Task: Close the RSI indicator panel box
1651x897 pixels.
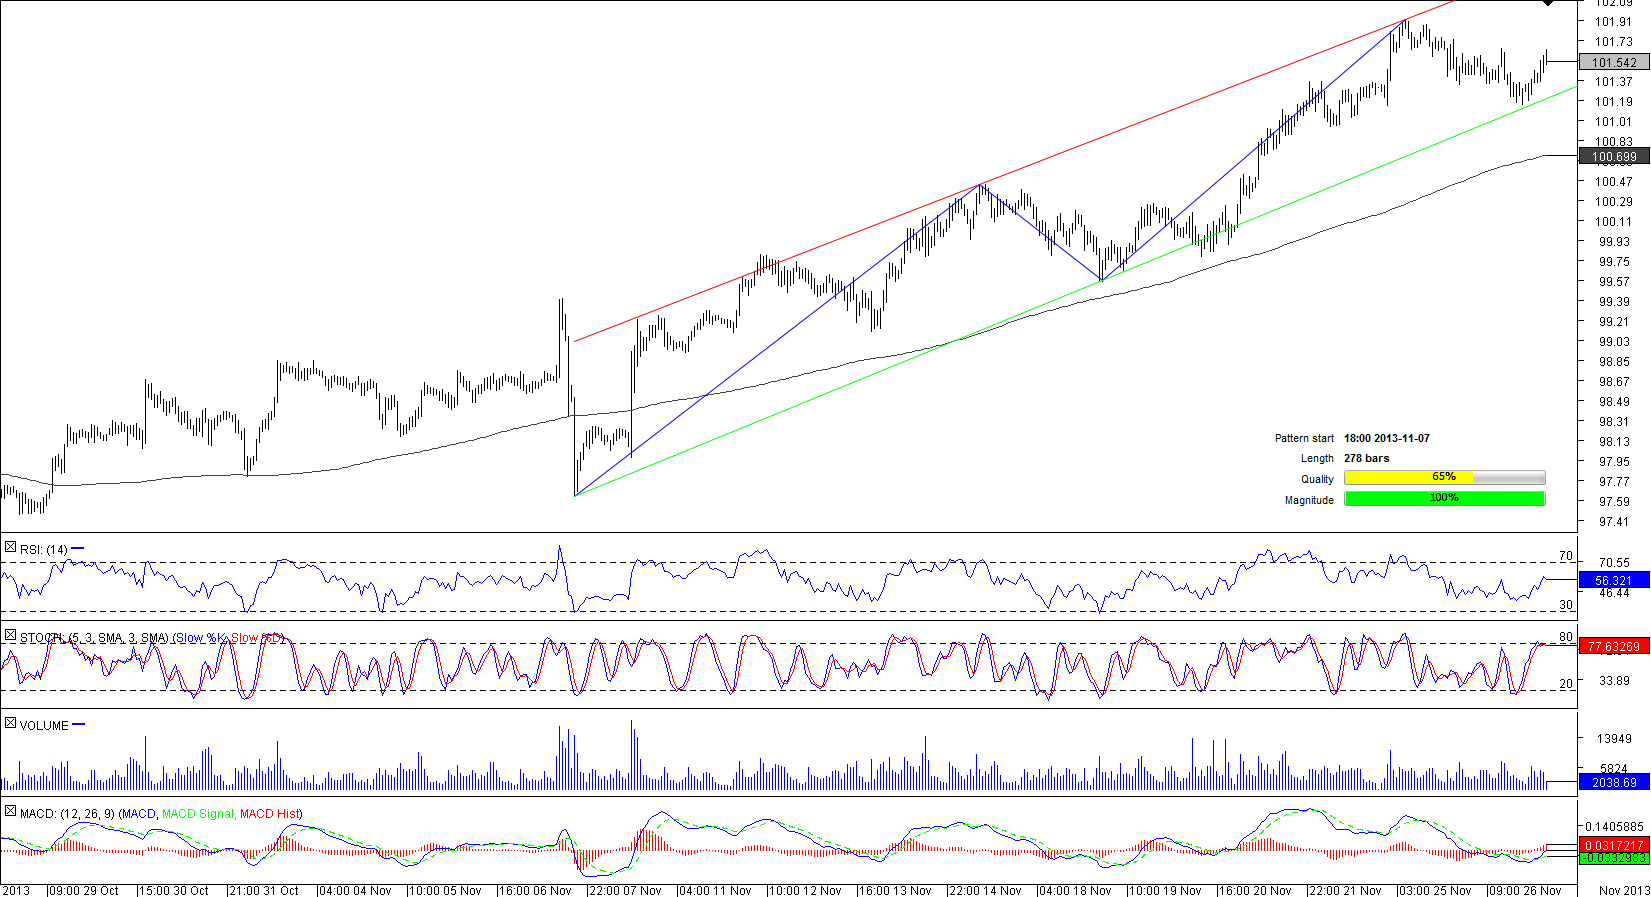Action: (10, 548)
